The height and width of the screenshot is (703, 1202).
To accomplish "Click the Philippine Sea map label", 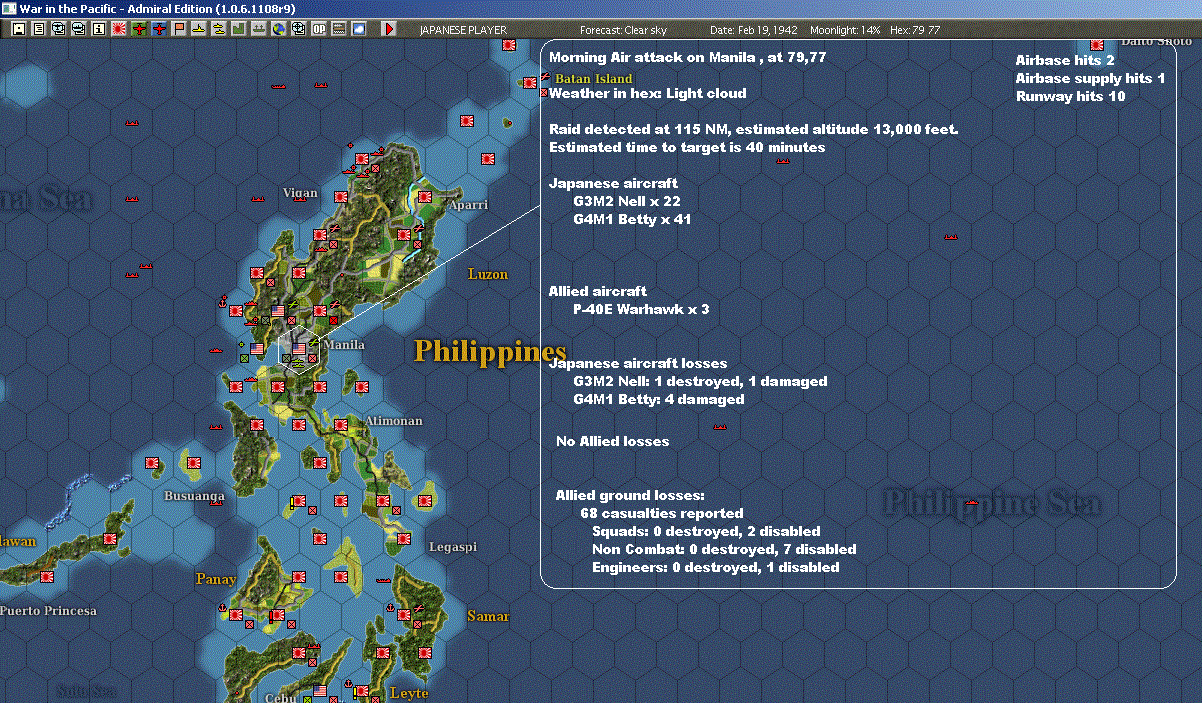I will (992, 503).
